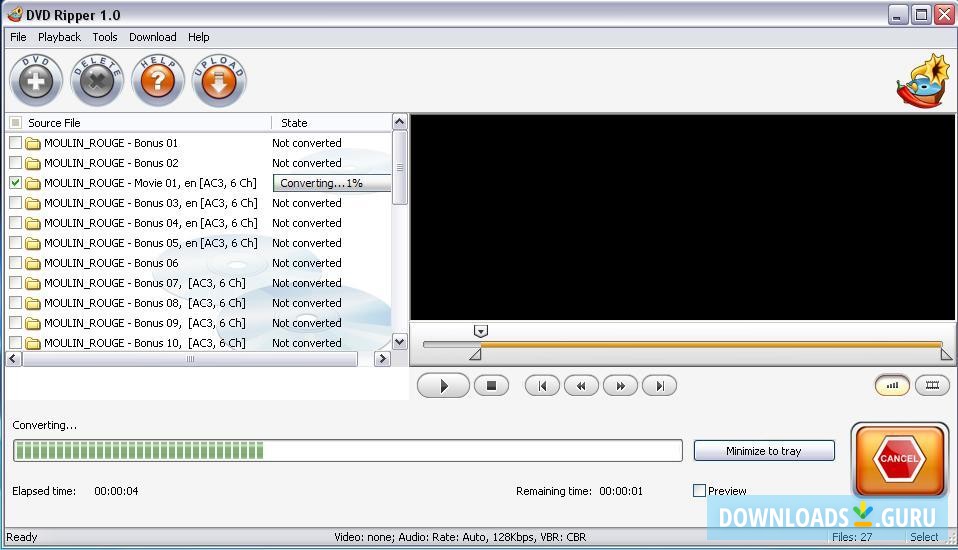
Task: Open the Playback menu
Action: click(x=59, y=37)
